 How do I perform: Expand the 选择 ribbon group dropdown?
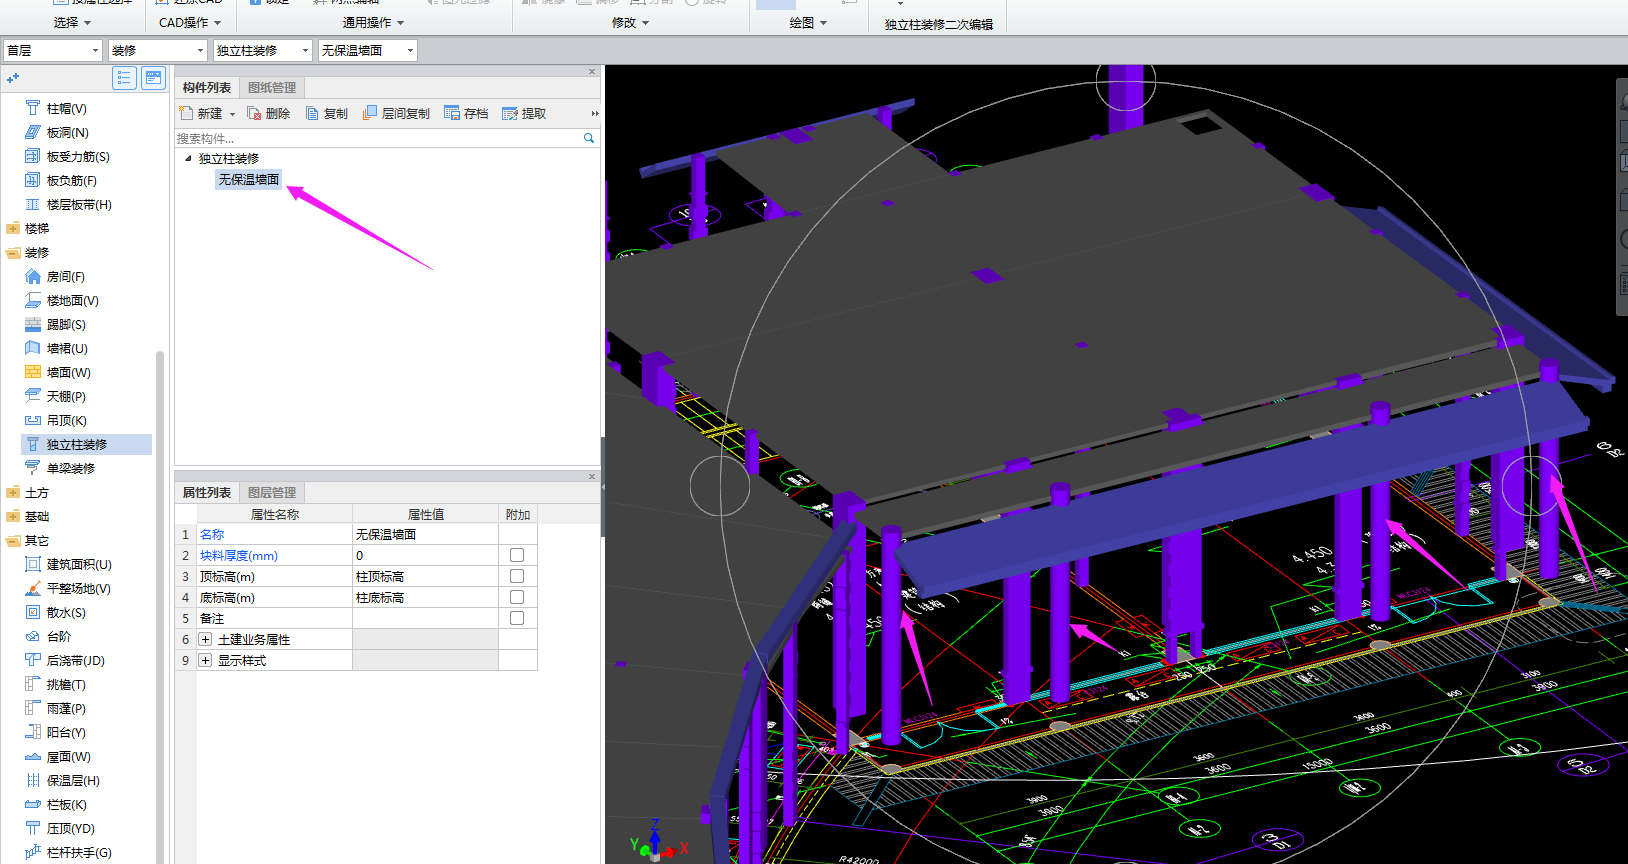tap(73, 22)
